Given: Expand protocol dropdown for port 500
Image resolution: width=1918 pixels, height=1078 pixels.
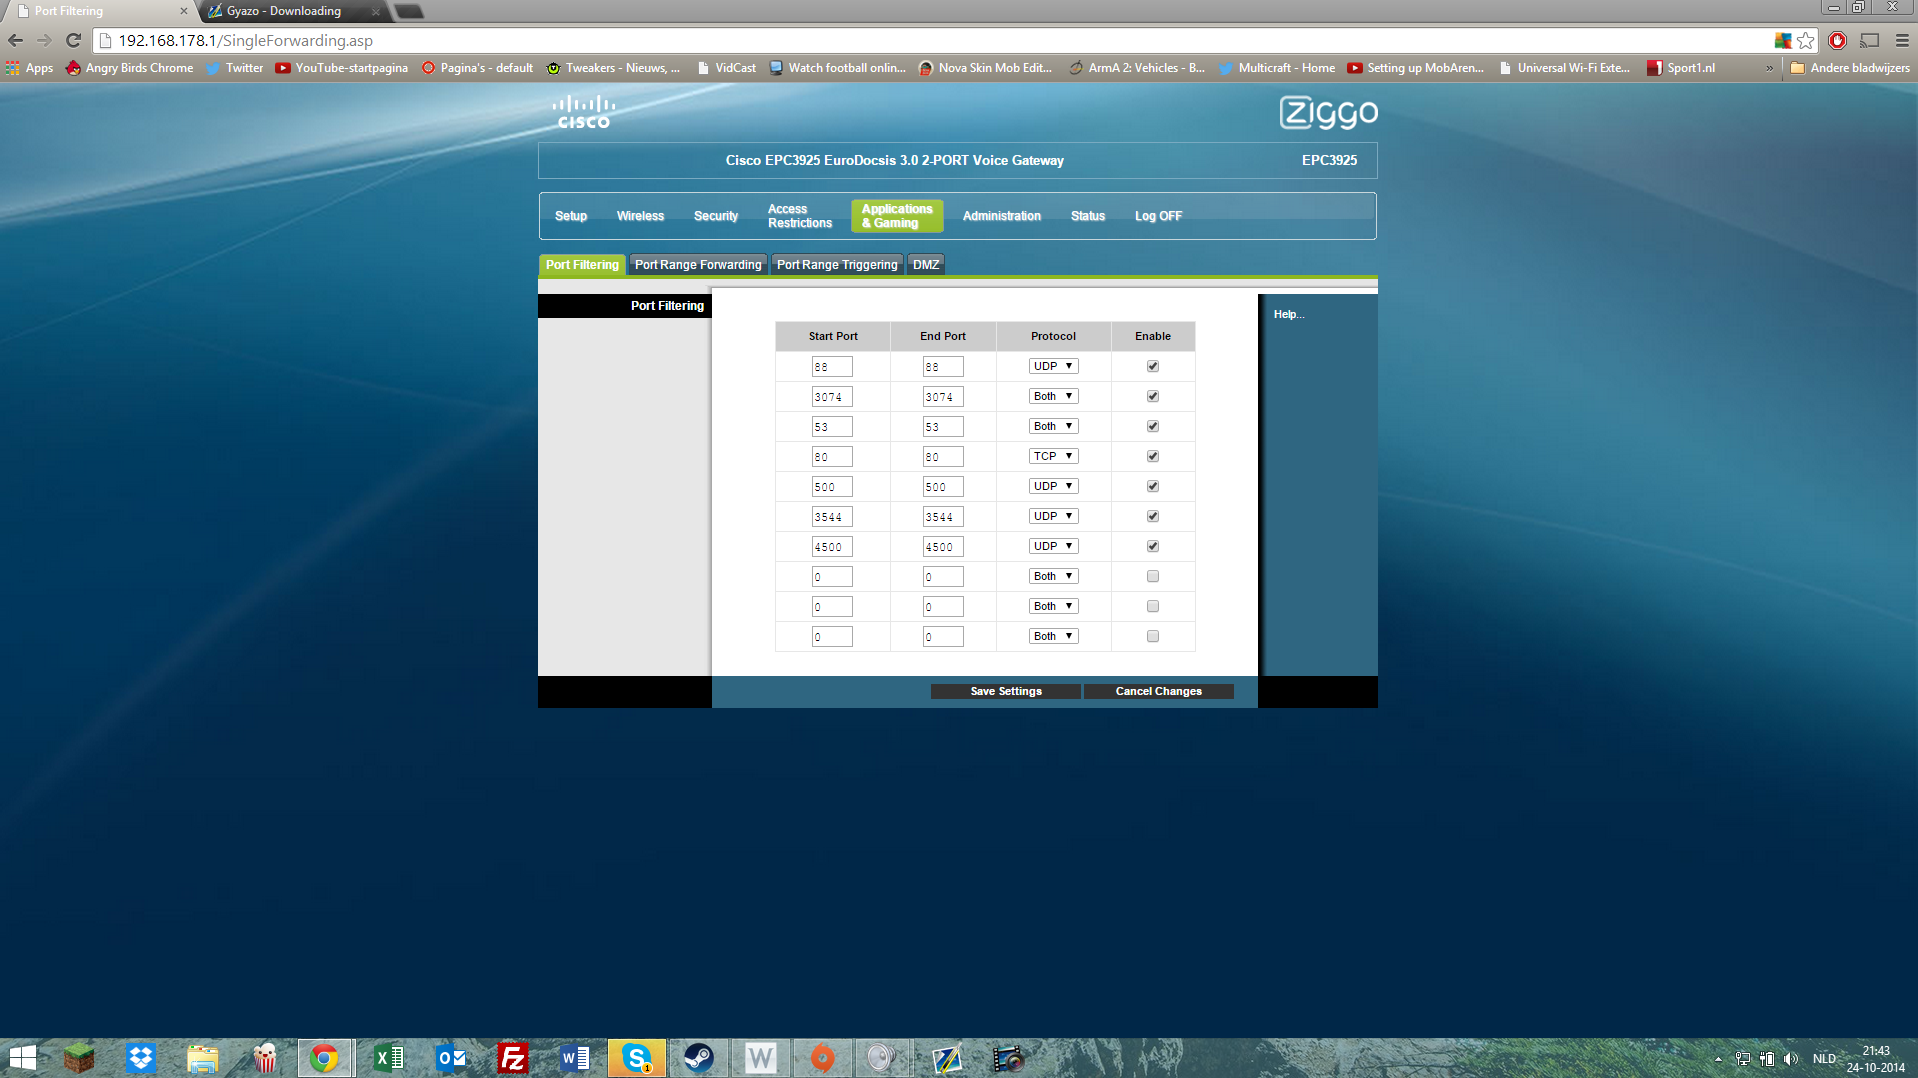Looking at the screenshot, I should [1054, 486].
